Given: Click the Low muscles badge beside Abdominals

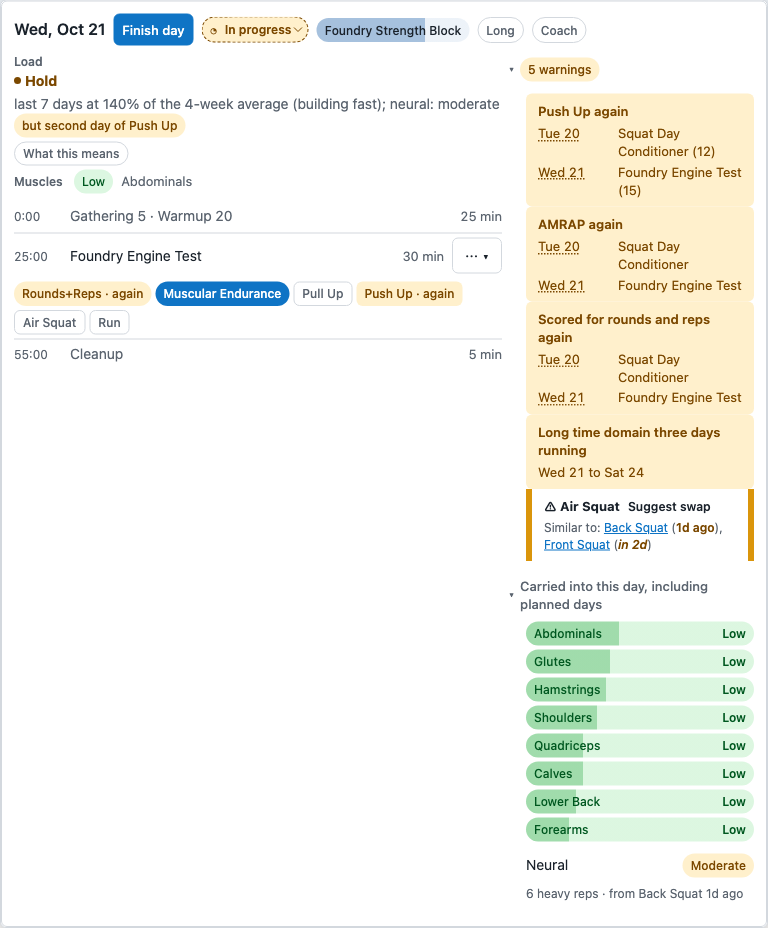Looking at the screenshot, I should (x=93, y=182).
